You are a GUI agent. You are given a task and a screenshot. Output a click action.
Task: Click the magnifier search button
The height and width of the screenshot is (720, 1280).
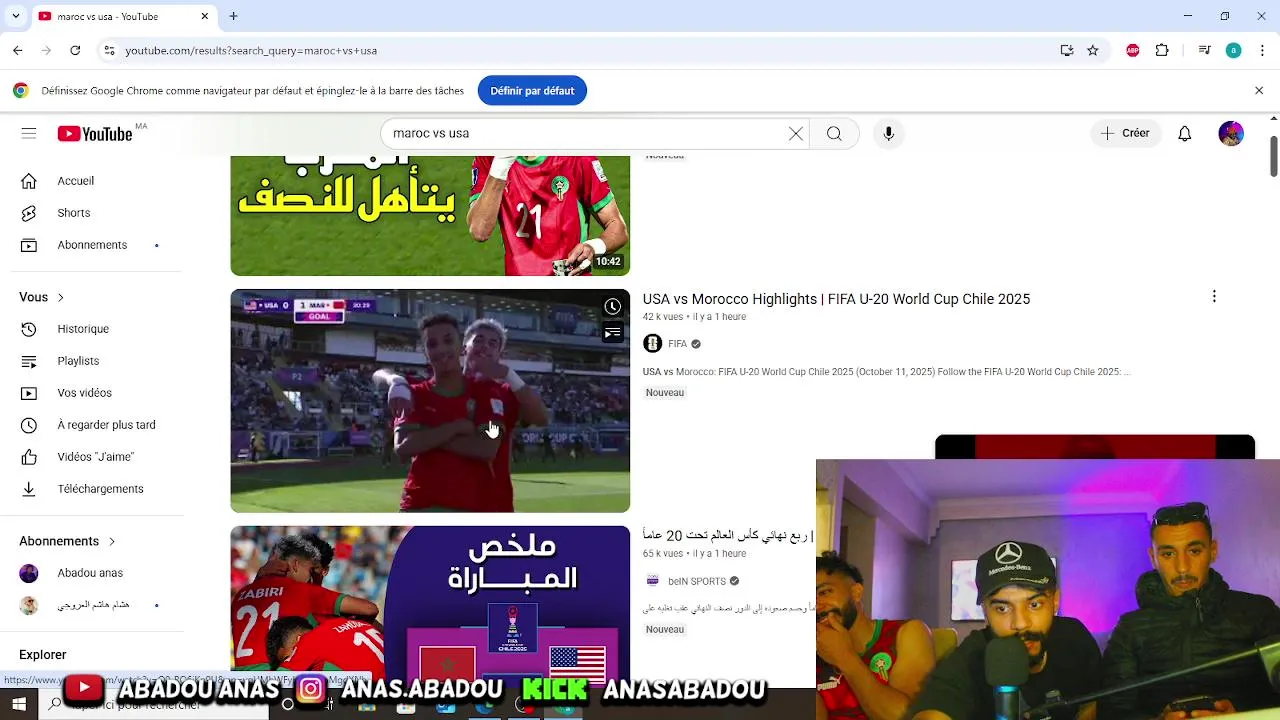click(x=834, y=133)
